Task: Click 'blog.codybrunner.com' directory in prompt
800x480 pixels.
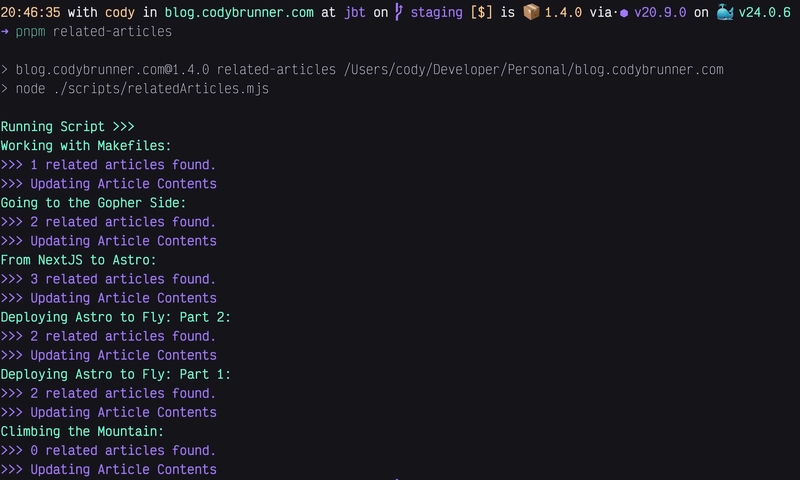Action: pos(239,12)
